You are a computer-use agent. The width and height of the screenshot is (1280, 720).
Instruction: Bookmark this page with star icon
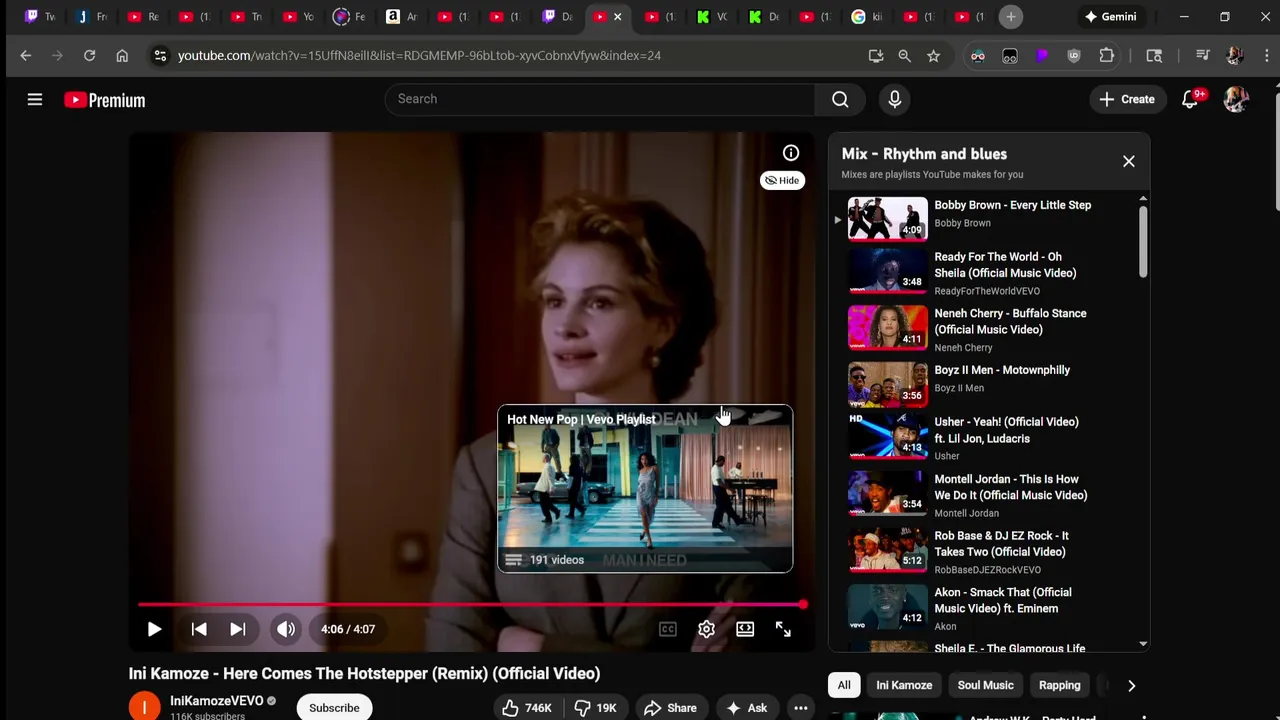pos(933,56)
